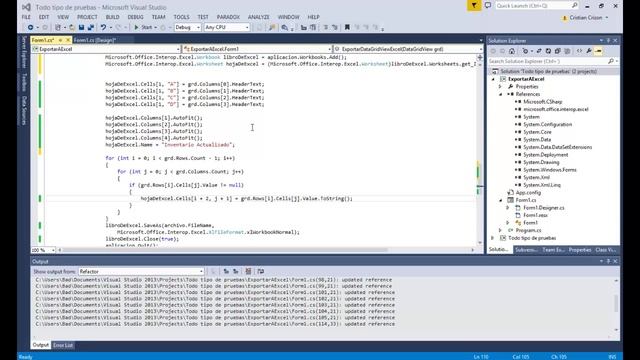The image size is (640, 360).
Task: Collapse All nodes in Solution Explorer
Action: click(x=558, y=51)
